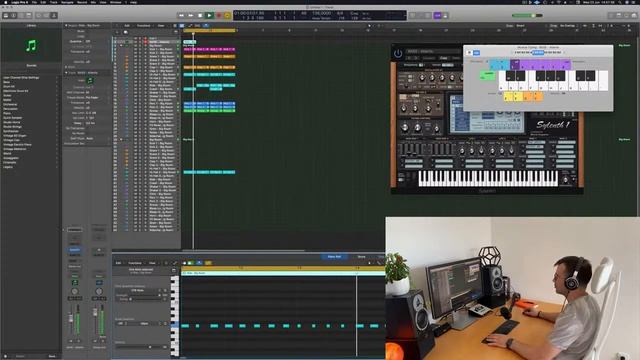Toggle Catch Playhead button in tracks area
Screen dimensions: 640x360
206,26
